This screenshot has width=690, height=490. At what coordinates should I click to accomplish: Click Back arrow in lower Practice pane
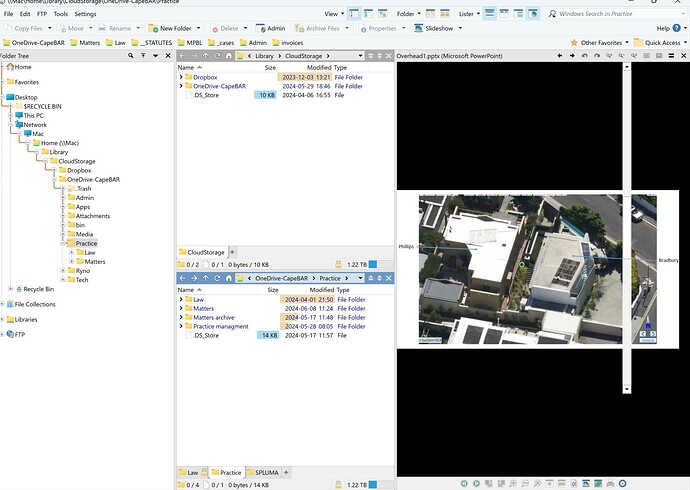[x=183, y=278]
